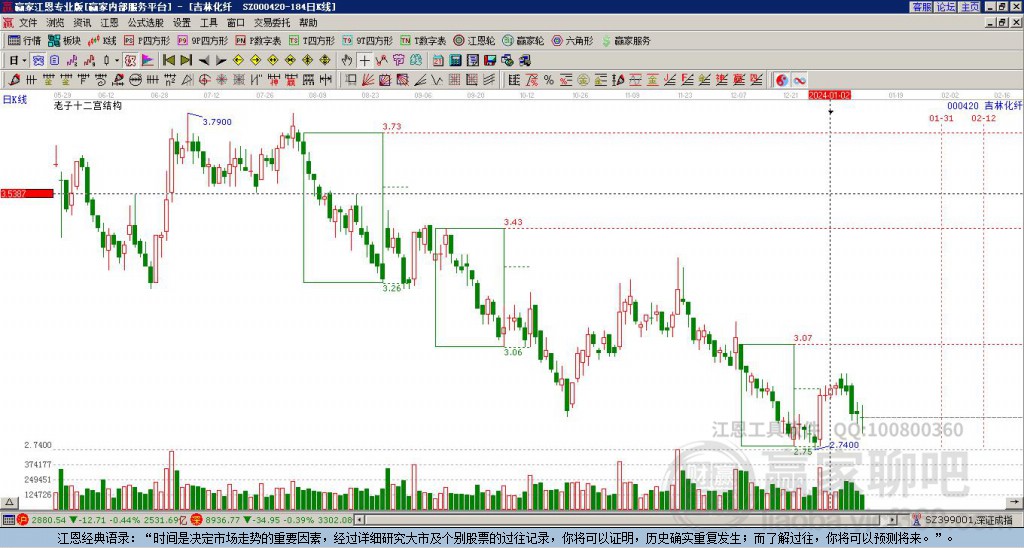Click the solid left triangle arrow
This screenshot has height=548, width=1024.
coord(204,60)
